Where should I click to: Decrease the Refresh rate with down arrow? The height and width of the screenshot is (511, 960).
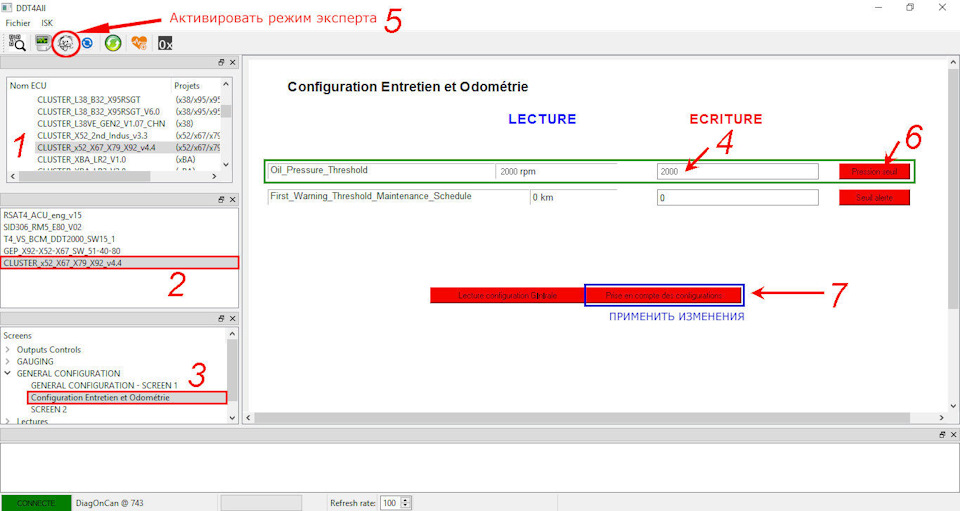(x=405, y=506)
